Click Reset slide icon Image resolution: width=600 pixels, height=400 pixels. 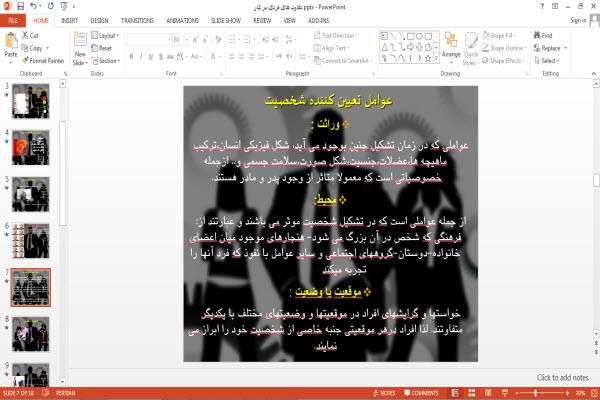point(95,48)
